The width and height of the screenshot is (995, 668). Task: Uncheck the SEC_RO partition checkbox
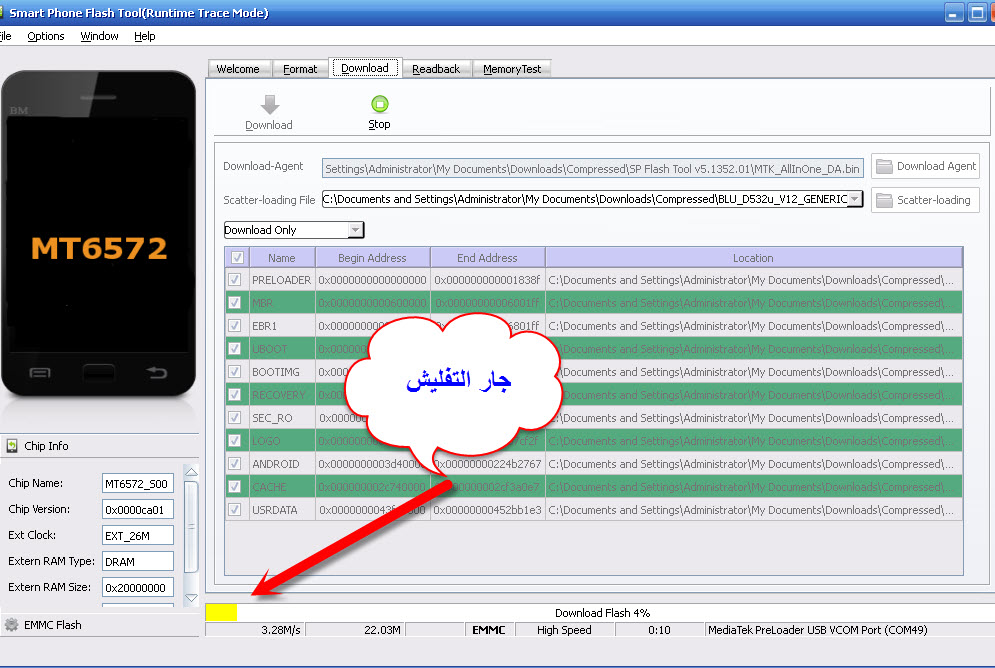235,417
